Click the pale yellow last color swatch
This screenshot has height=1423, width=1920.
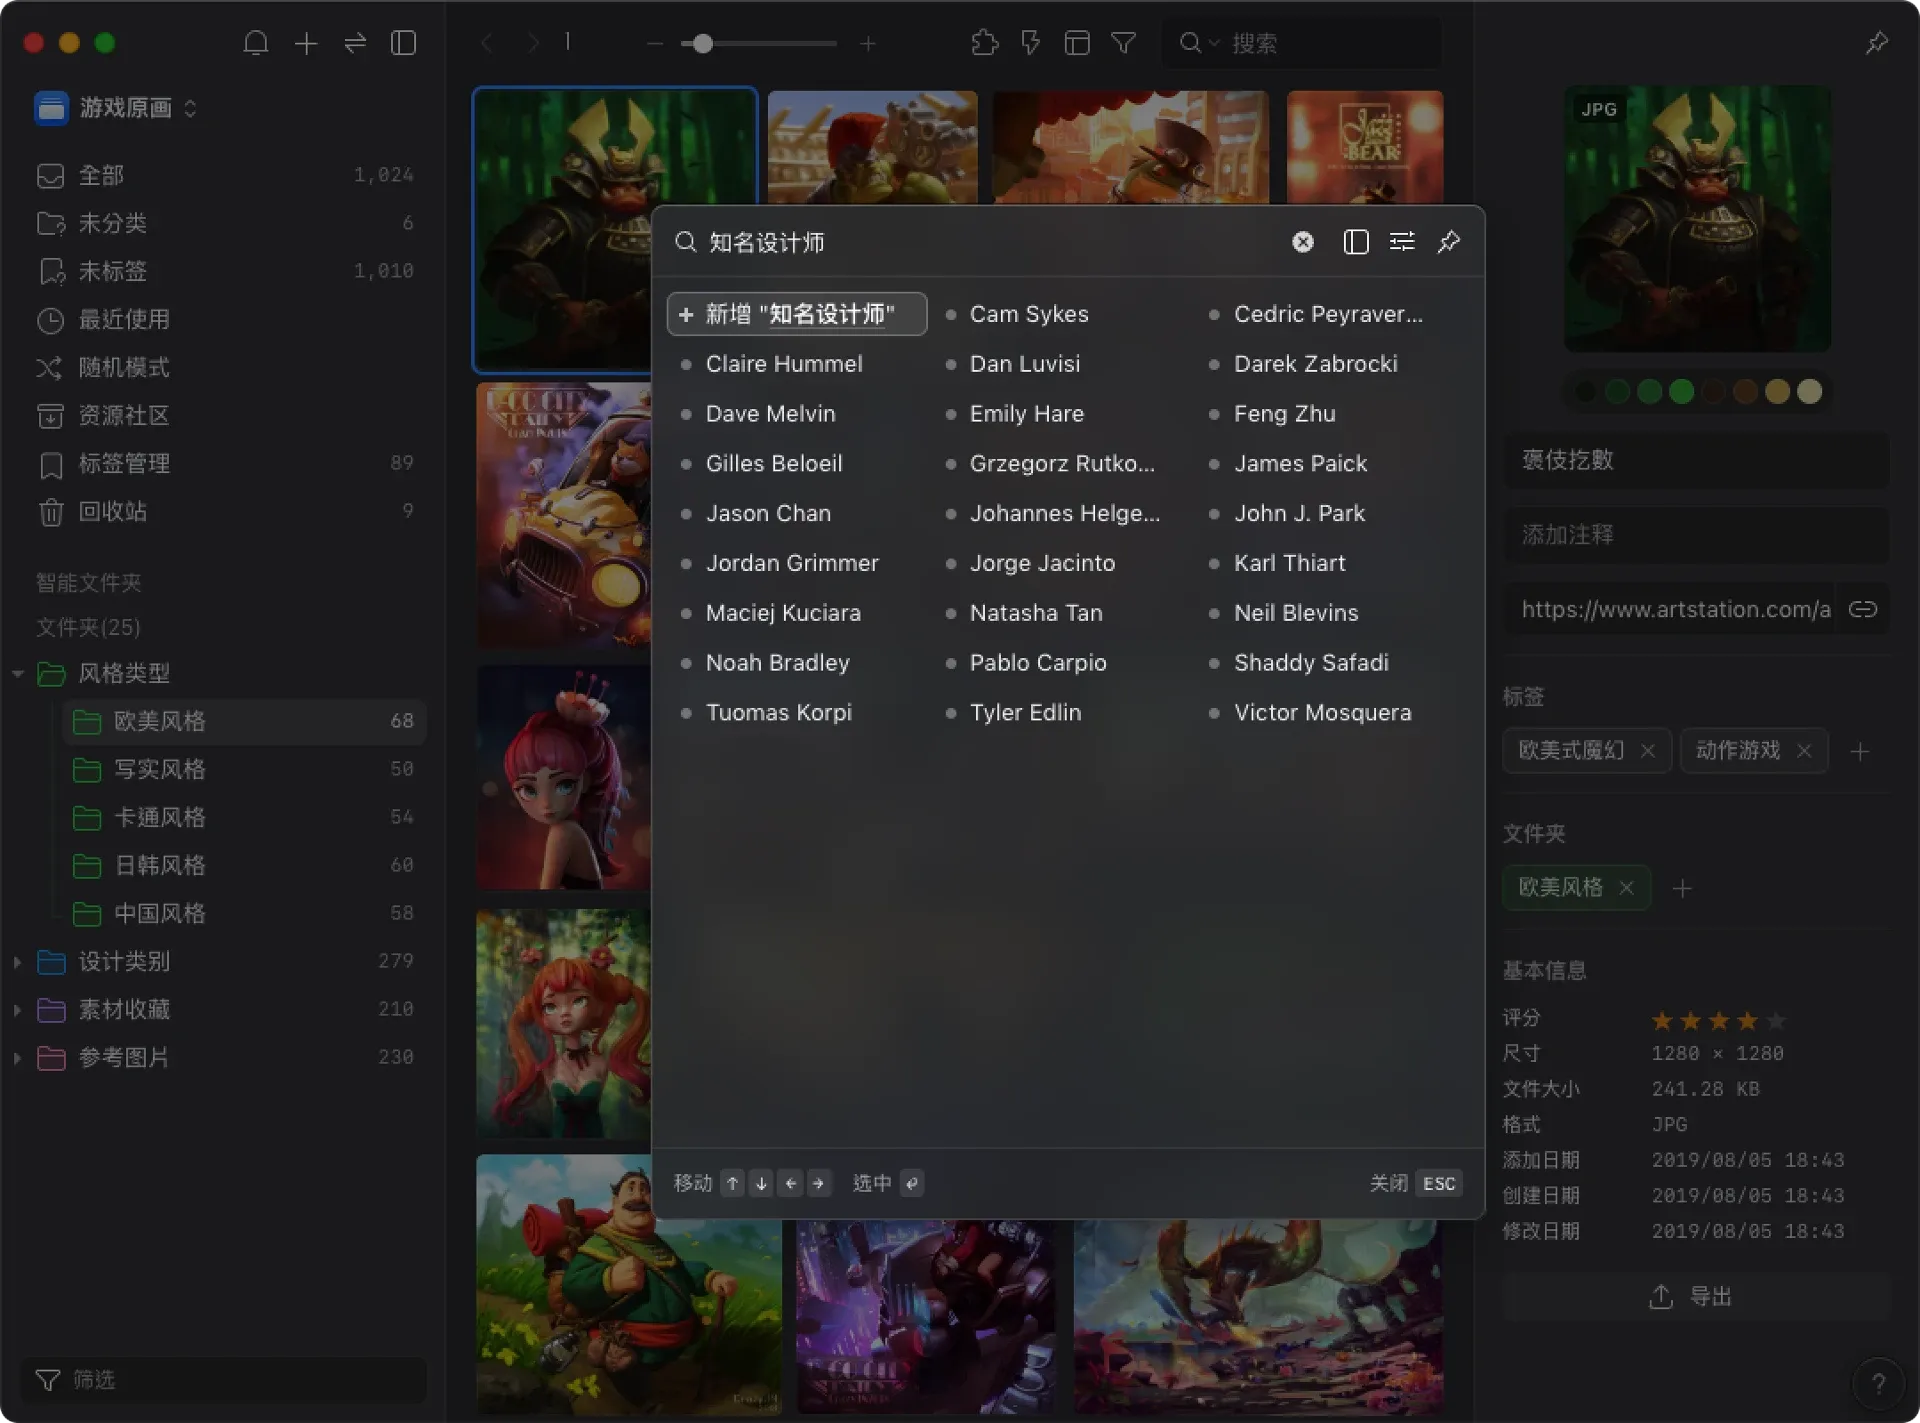click(x=1809, y=392)
